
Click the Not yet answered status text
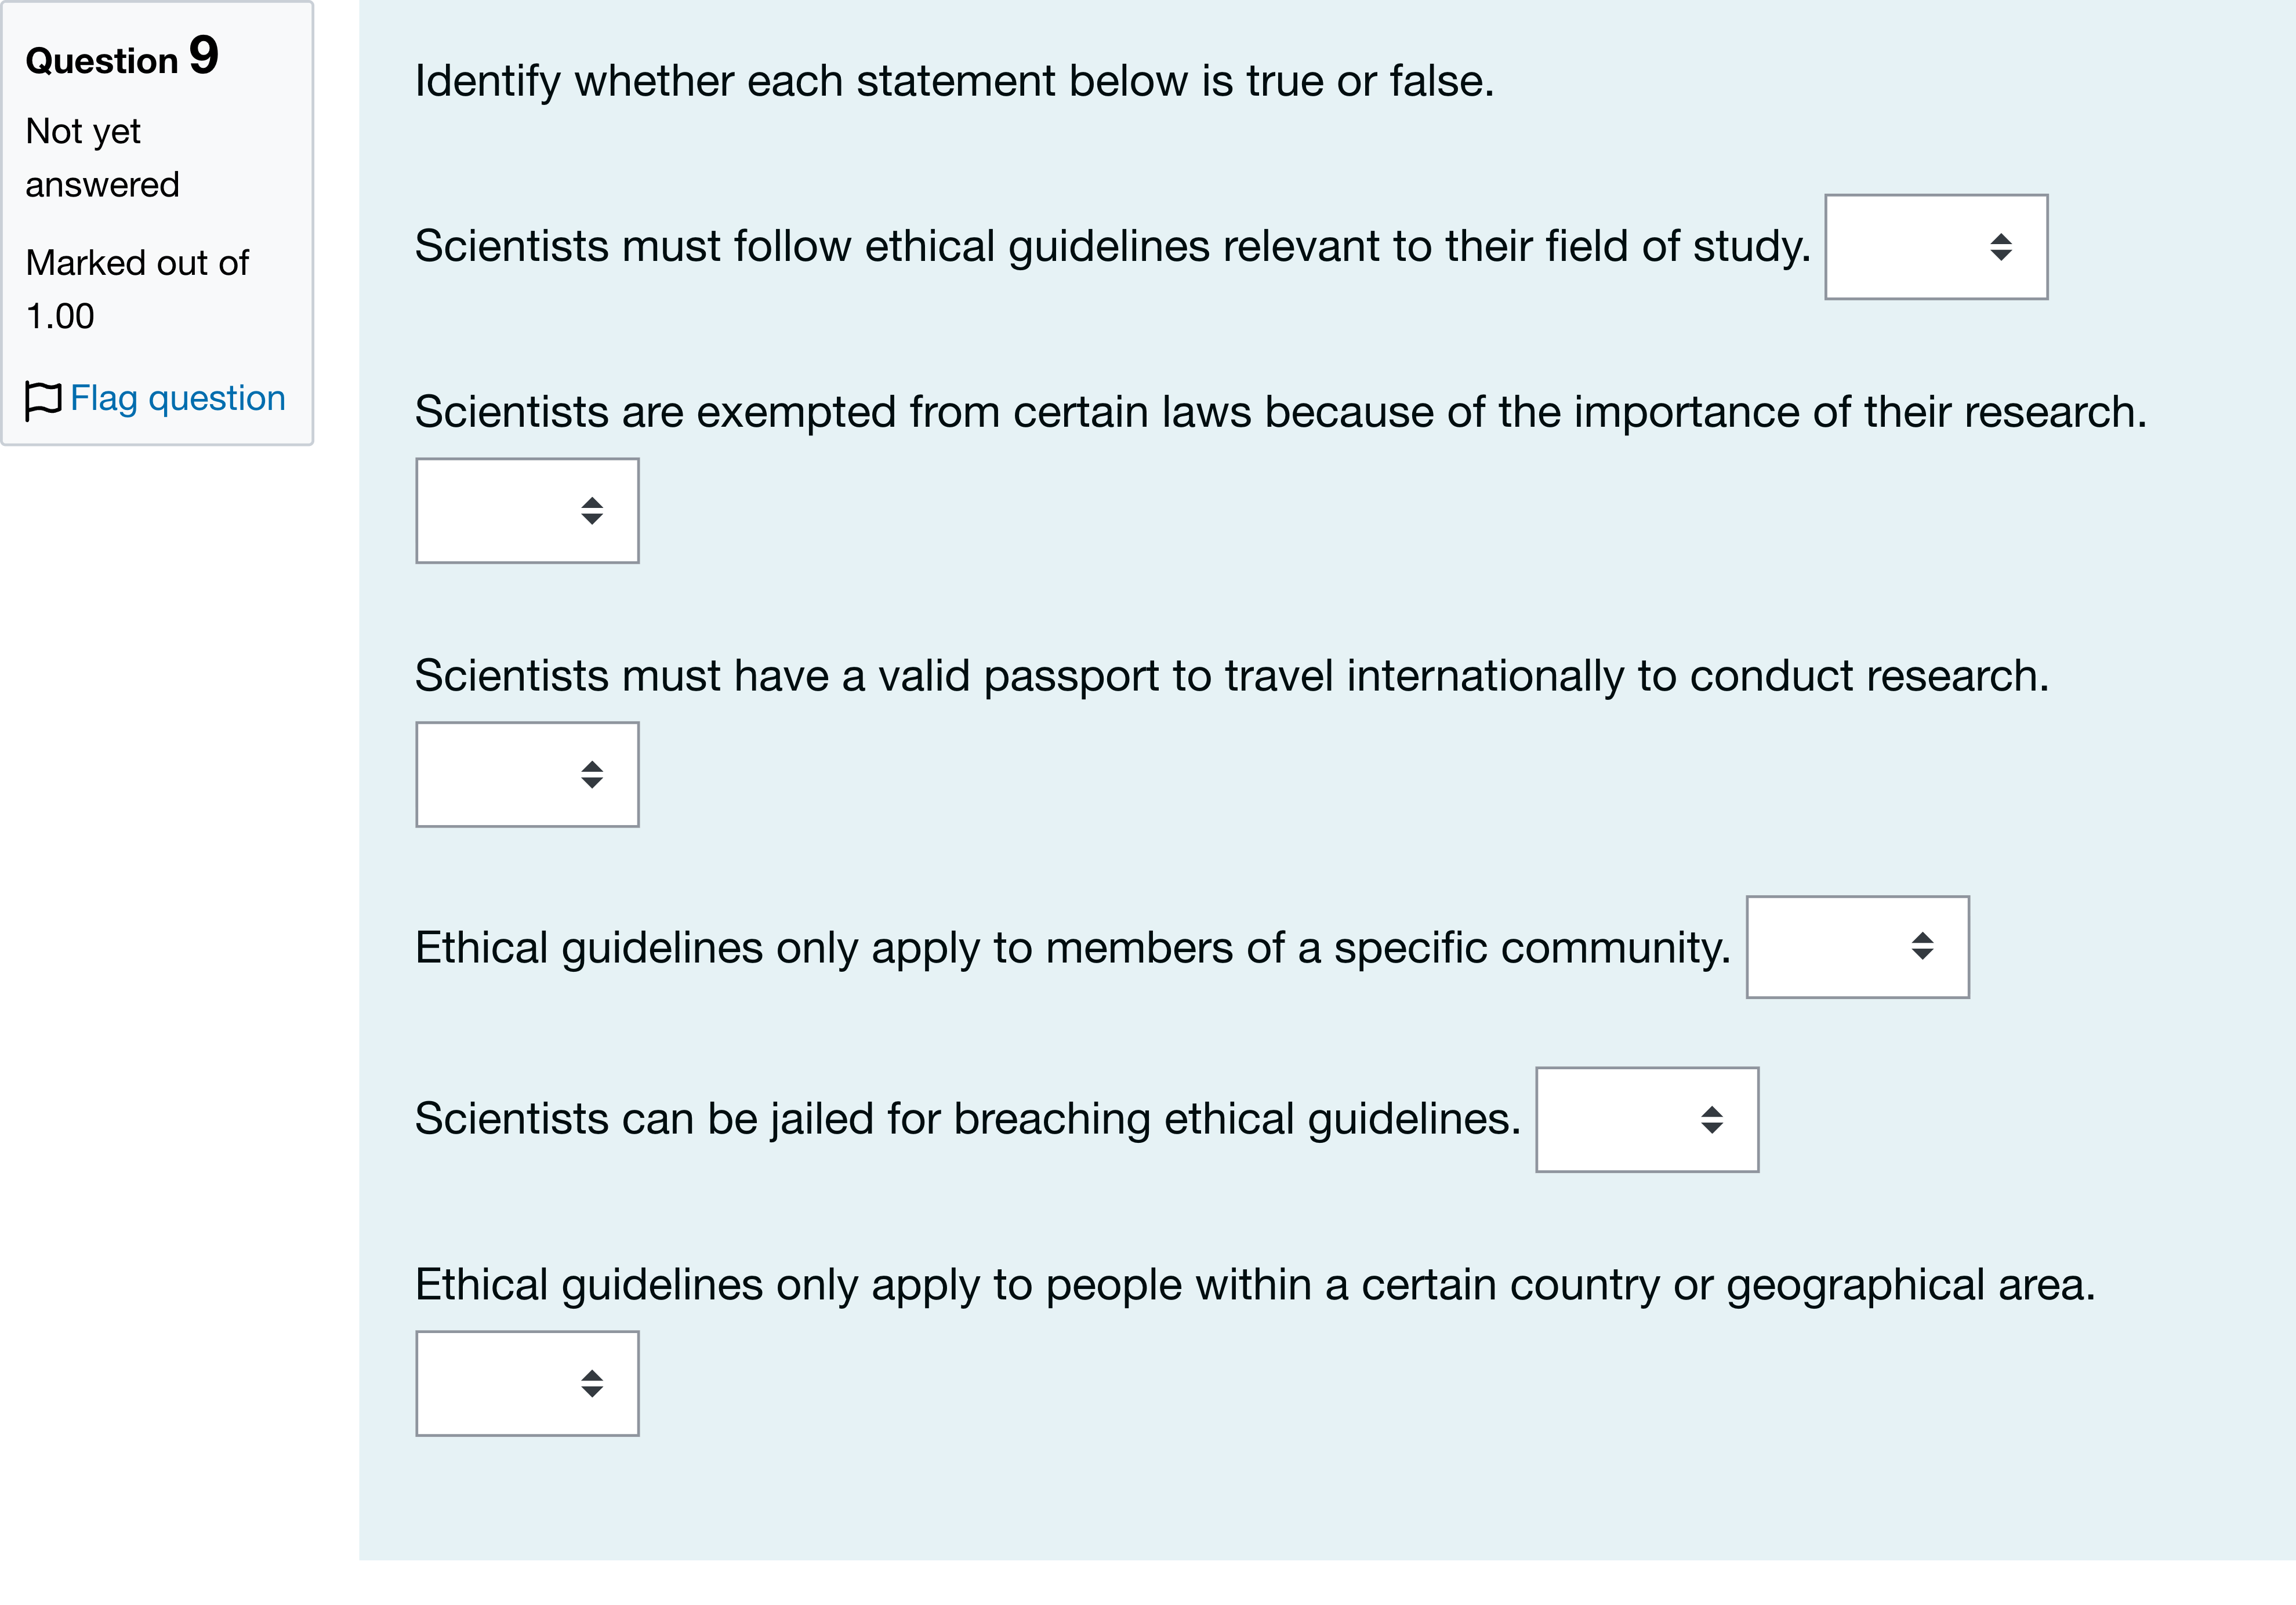[102, 158]
